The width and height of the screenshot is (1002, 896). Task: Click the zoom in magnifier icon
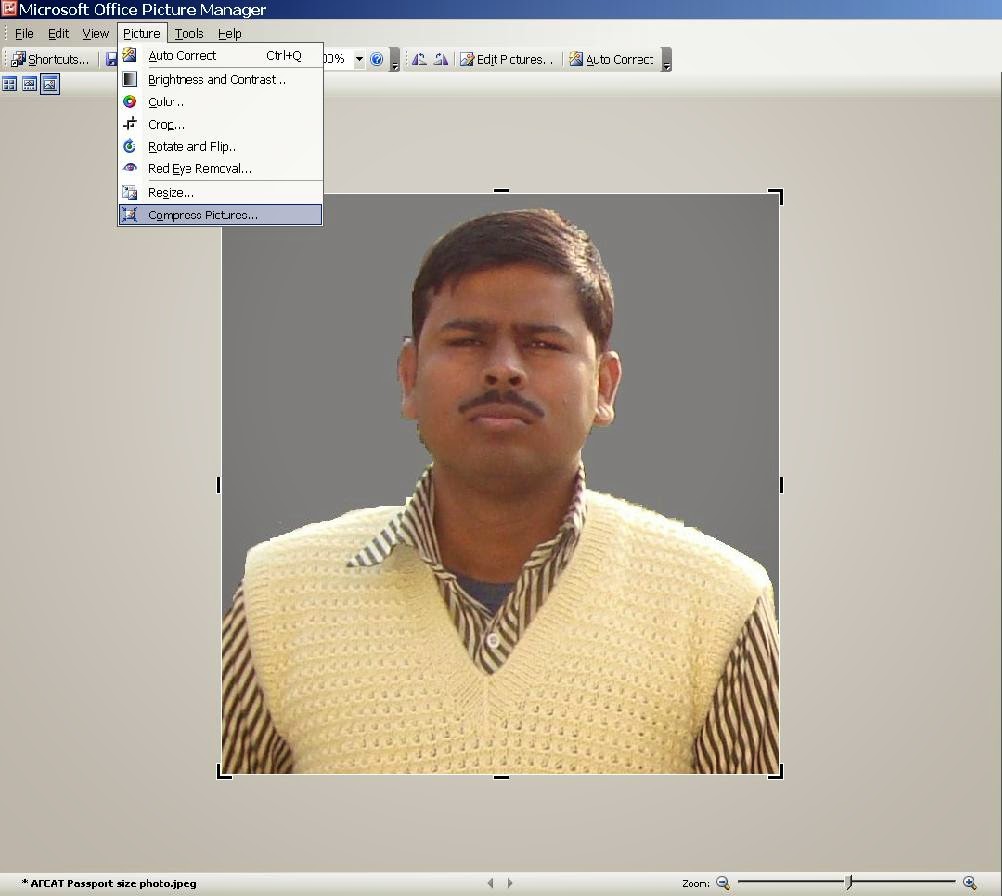(969, 883)
